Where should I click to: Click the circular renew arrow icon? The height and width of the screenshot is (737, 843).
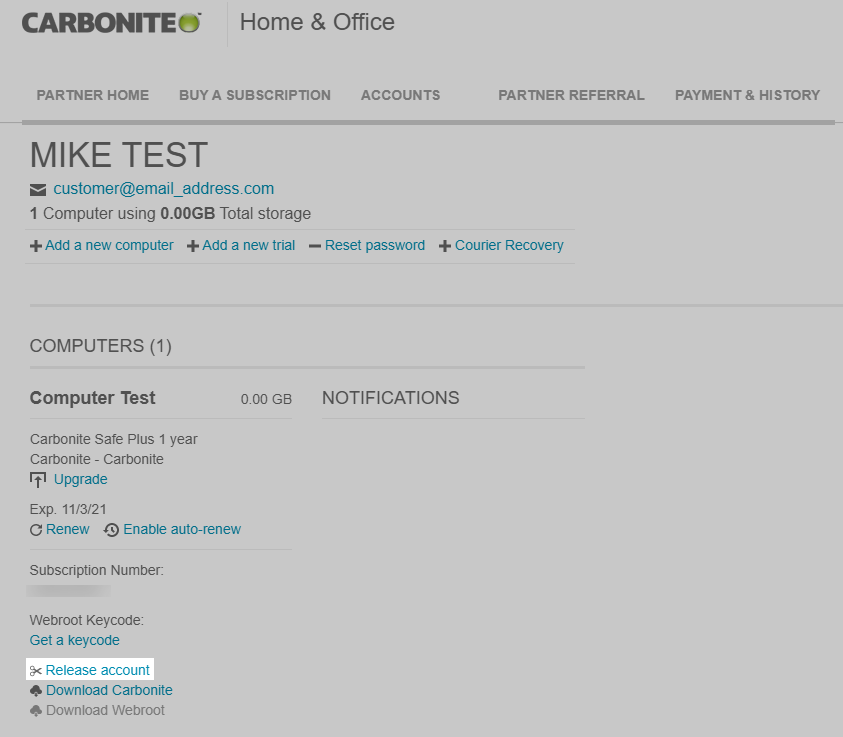click(x=37, y=530)
